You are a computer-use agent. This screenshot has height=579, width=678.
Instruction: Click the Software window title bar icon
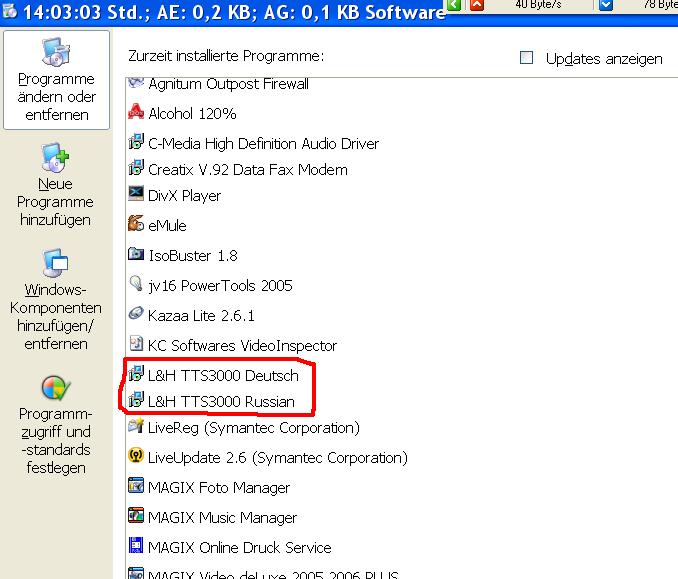[x=9, y=11]
